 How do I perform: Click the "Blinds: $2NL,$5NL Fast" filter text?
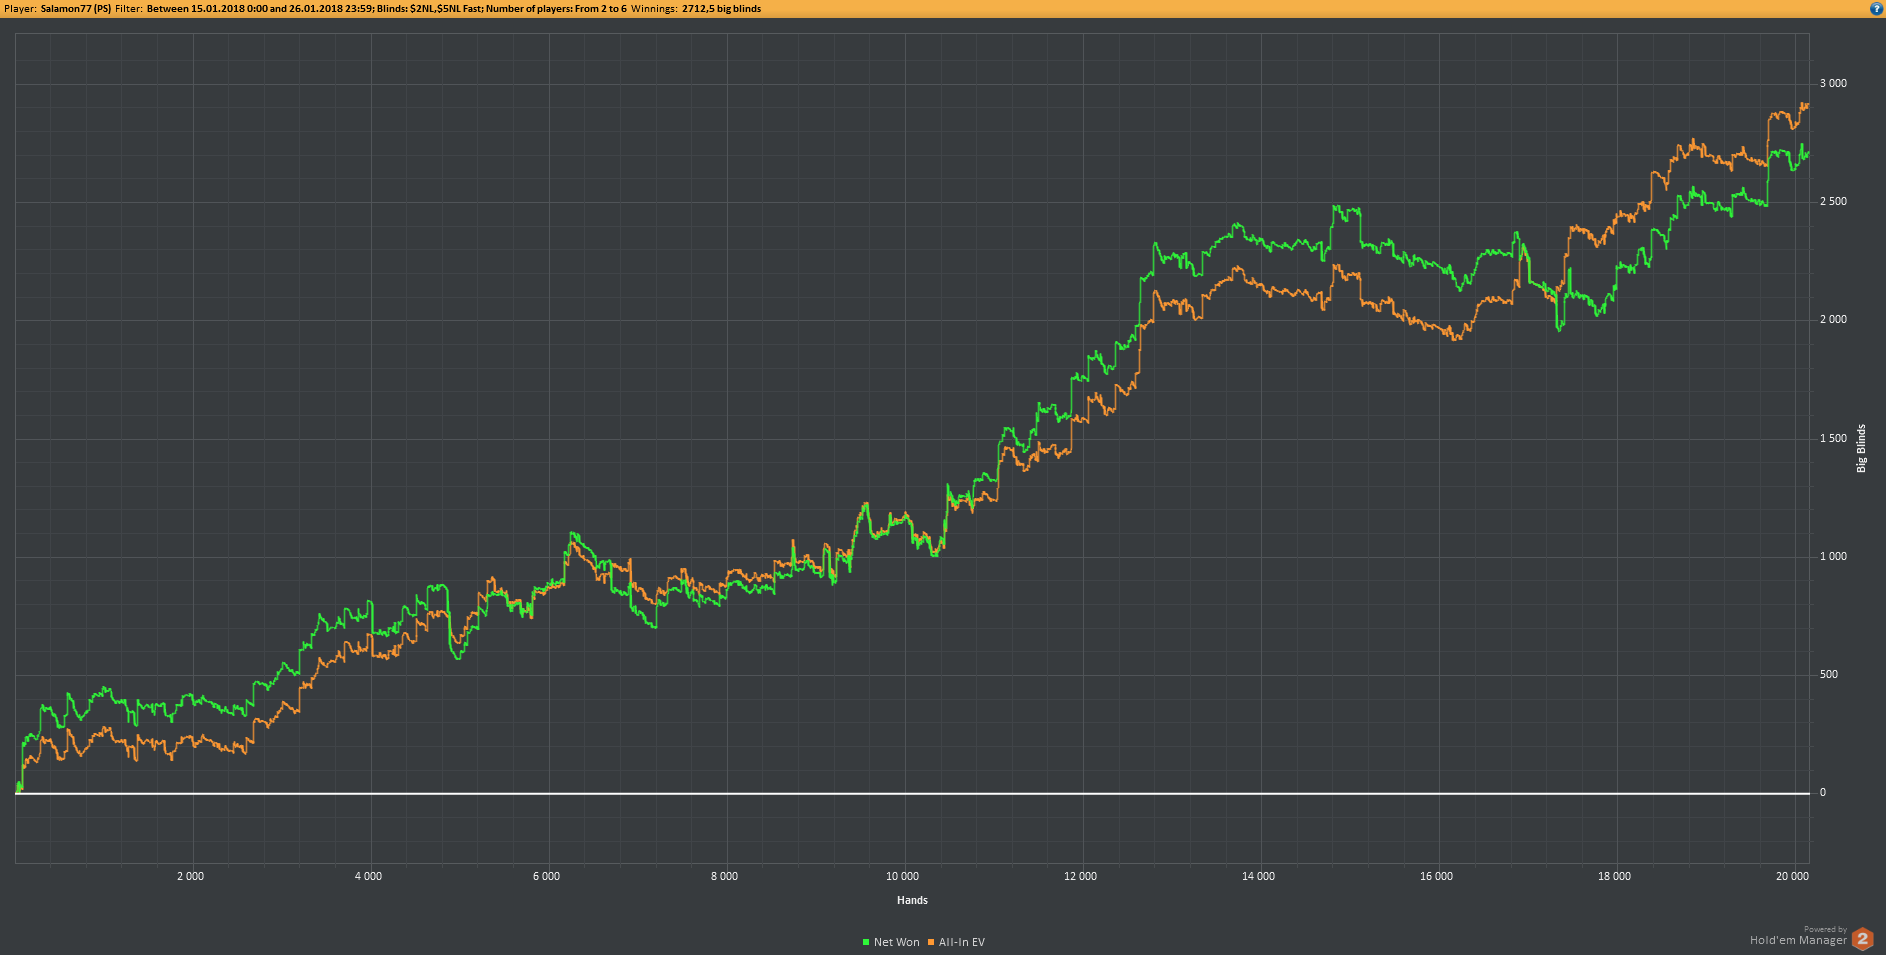(x=429, y=9)
